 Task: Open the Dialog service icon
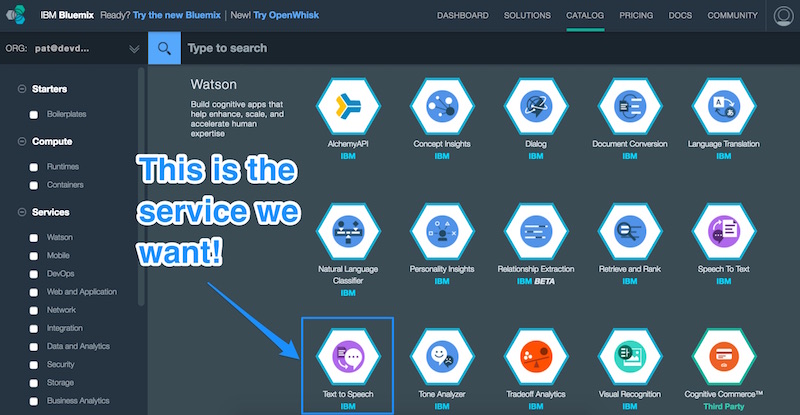[x=536, y=106]
